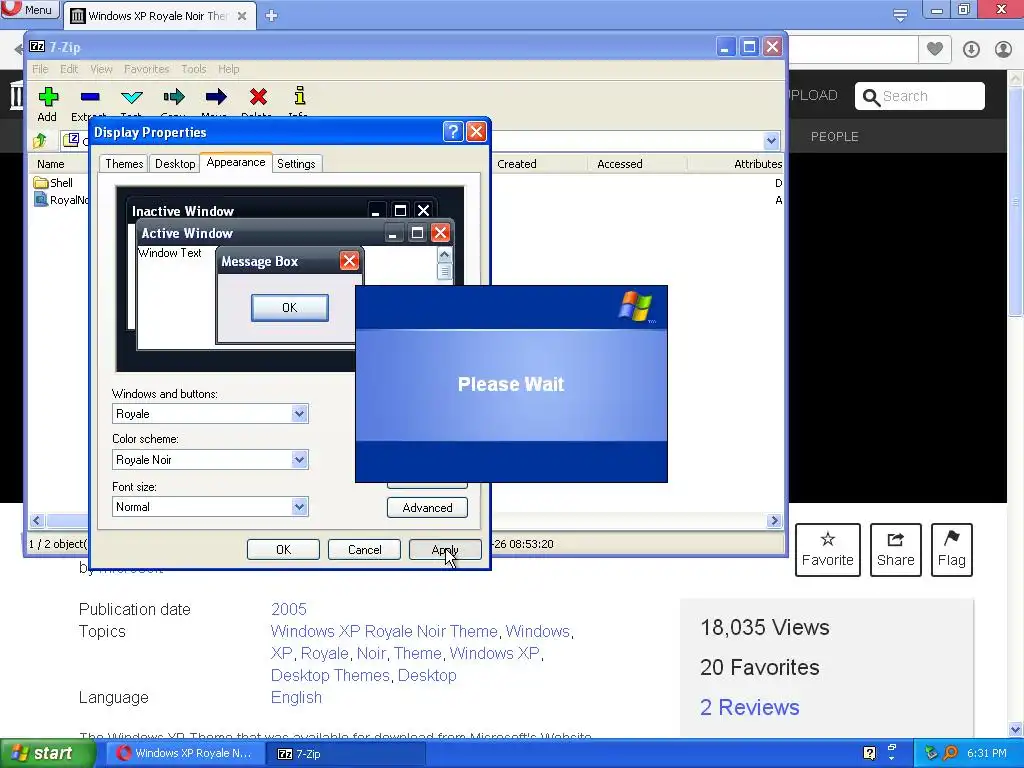This screenshot has width=1024, height=768.
Task: Click the Created column header in 7-Zip
Action: [x=537, y=164]
